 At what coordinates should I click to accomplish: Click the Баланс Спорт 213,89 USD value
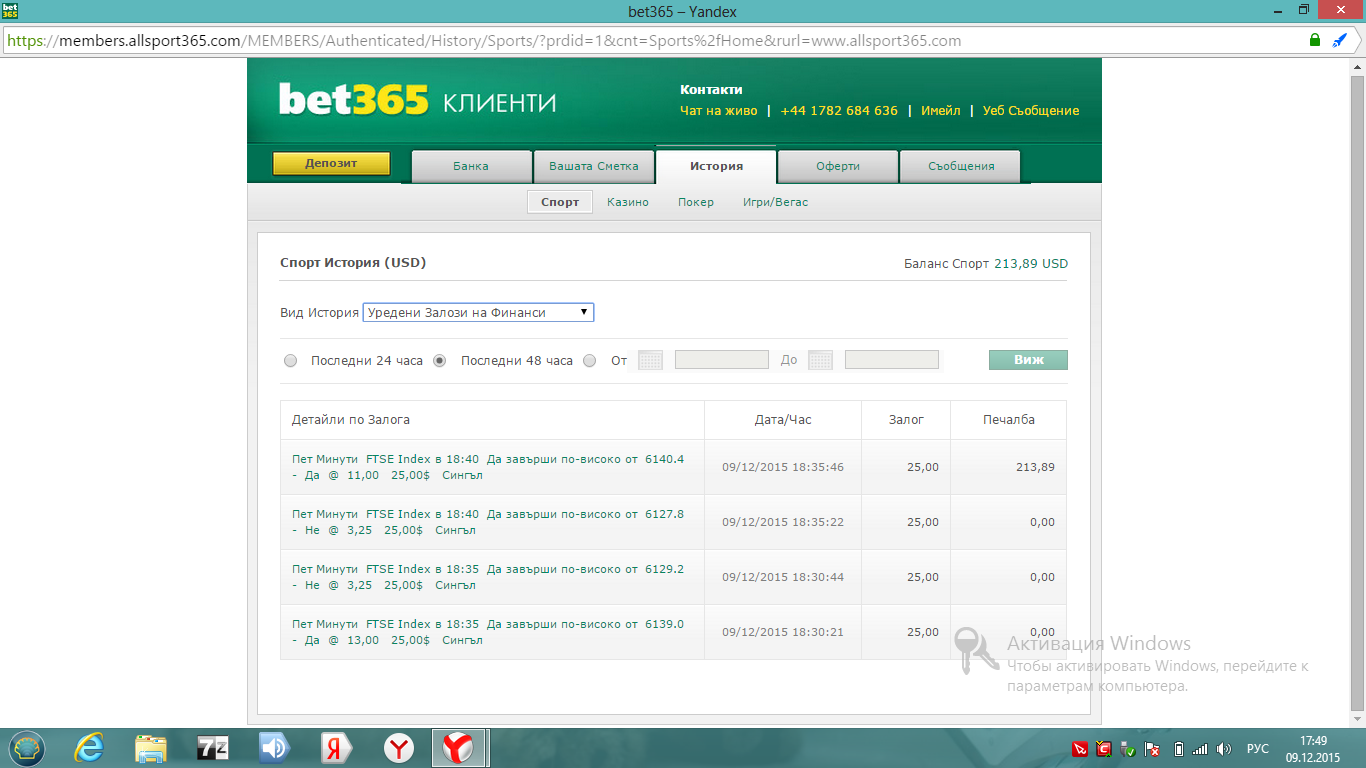[1031, 264]
